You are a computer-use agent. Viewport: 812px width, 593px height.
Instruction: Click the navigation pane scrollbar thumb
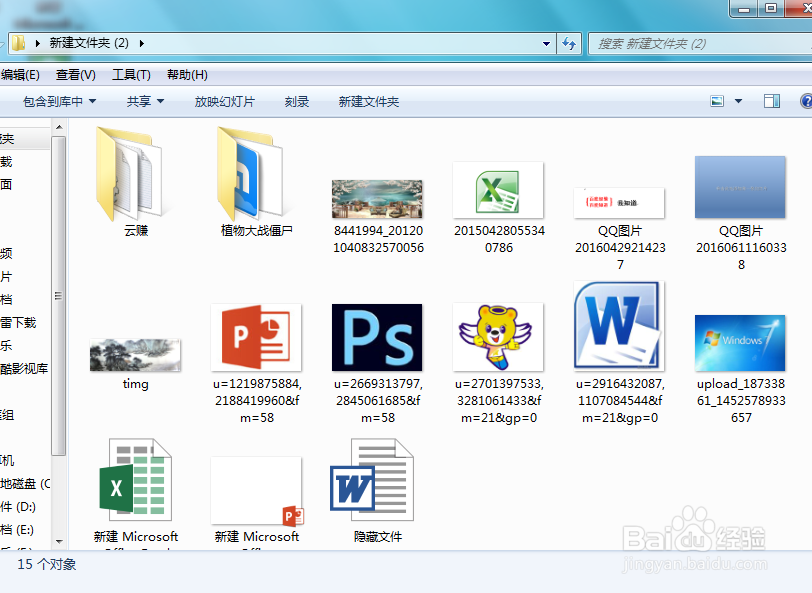point(59,296)
